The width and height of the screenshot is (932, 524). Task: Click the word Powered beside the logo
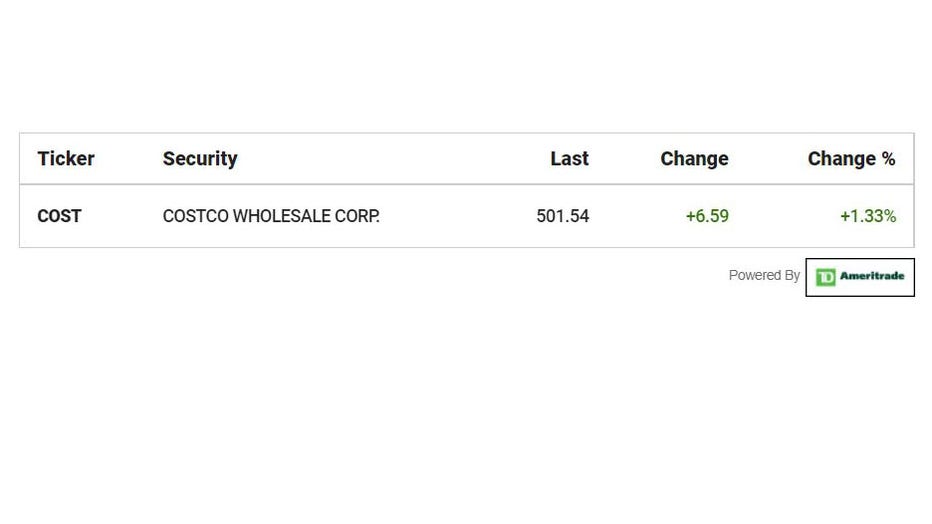click(x=754, y=275)
